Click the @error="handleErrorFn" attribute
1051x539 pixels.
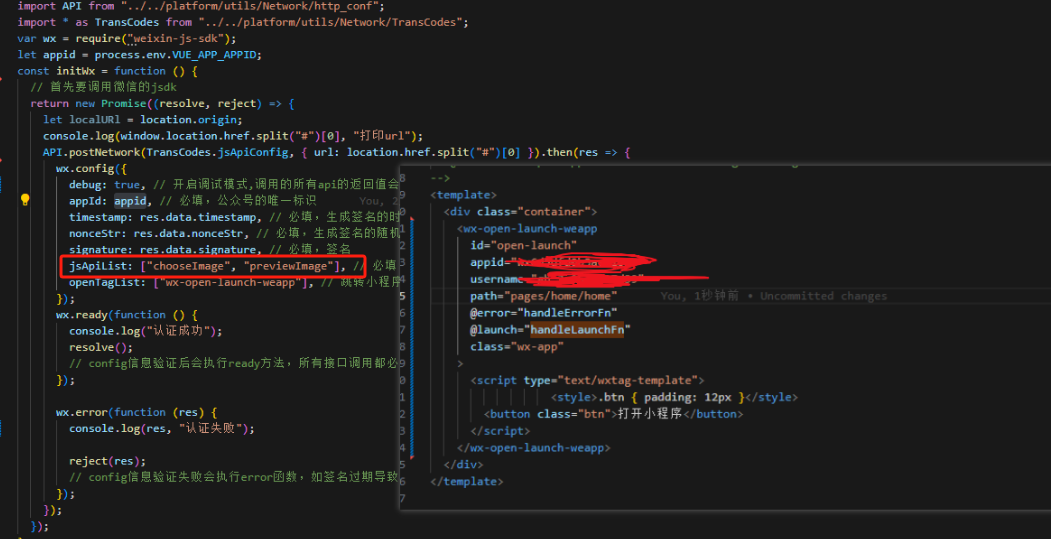(x=544, y=312)
